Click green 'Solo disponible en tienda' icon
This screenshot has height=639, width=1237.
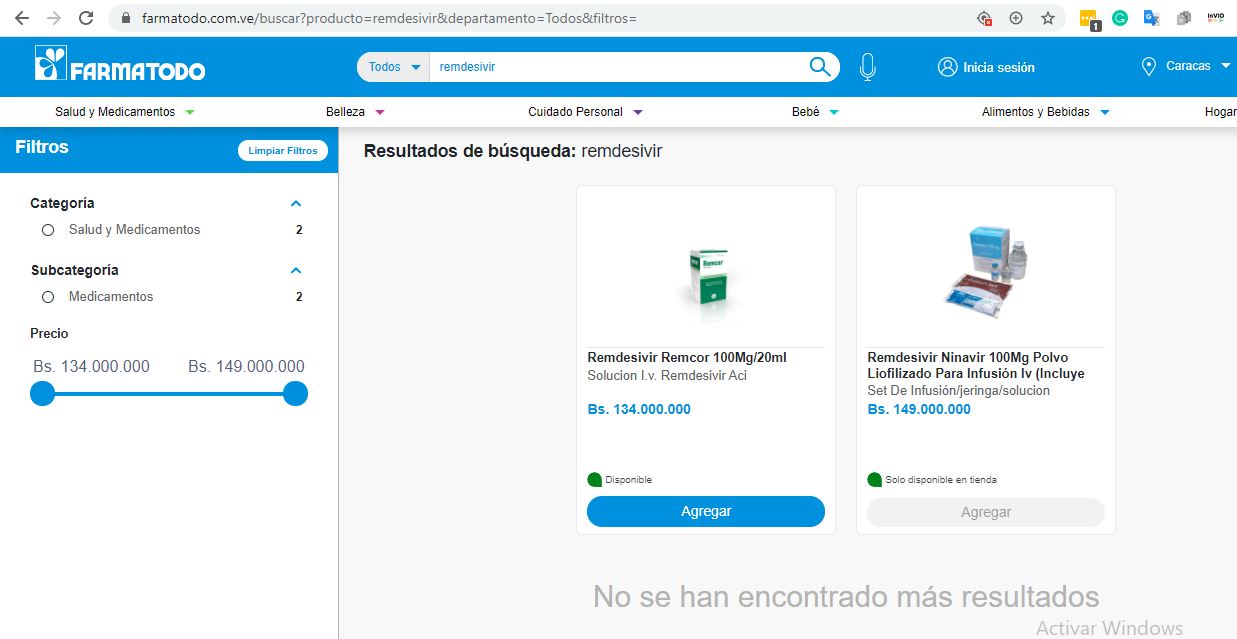click(874, 480)
